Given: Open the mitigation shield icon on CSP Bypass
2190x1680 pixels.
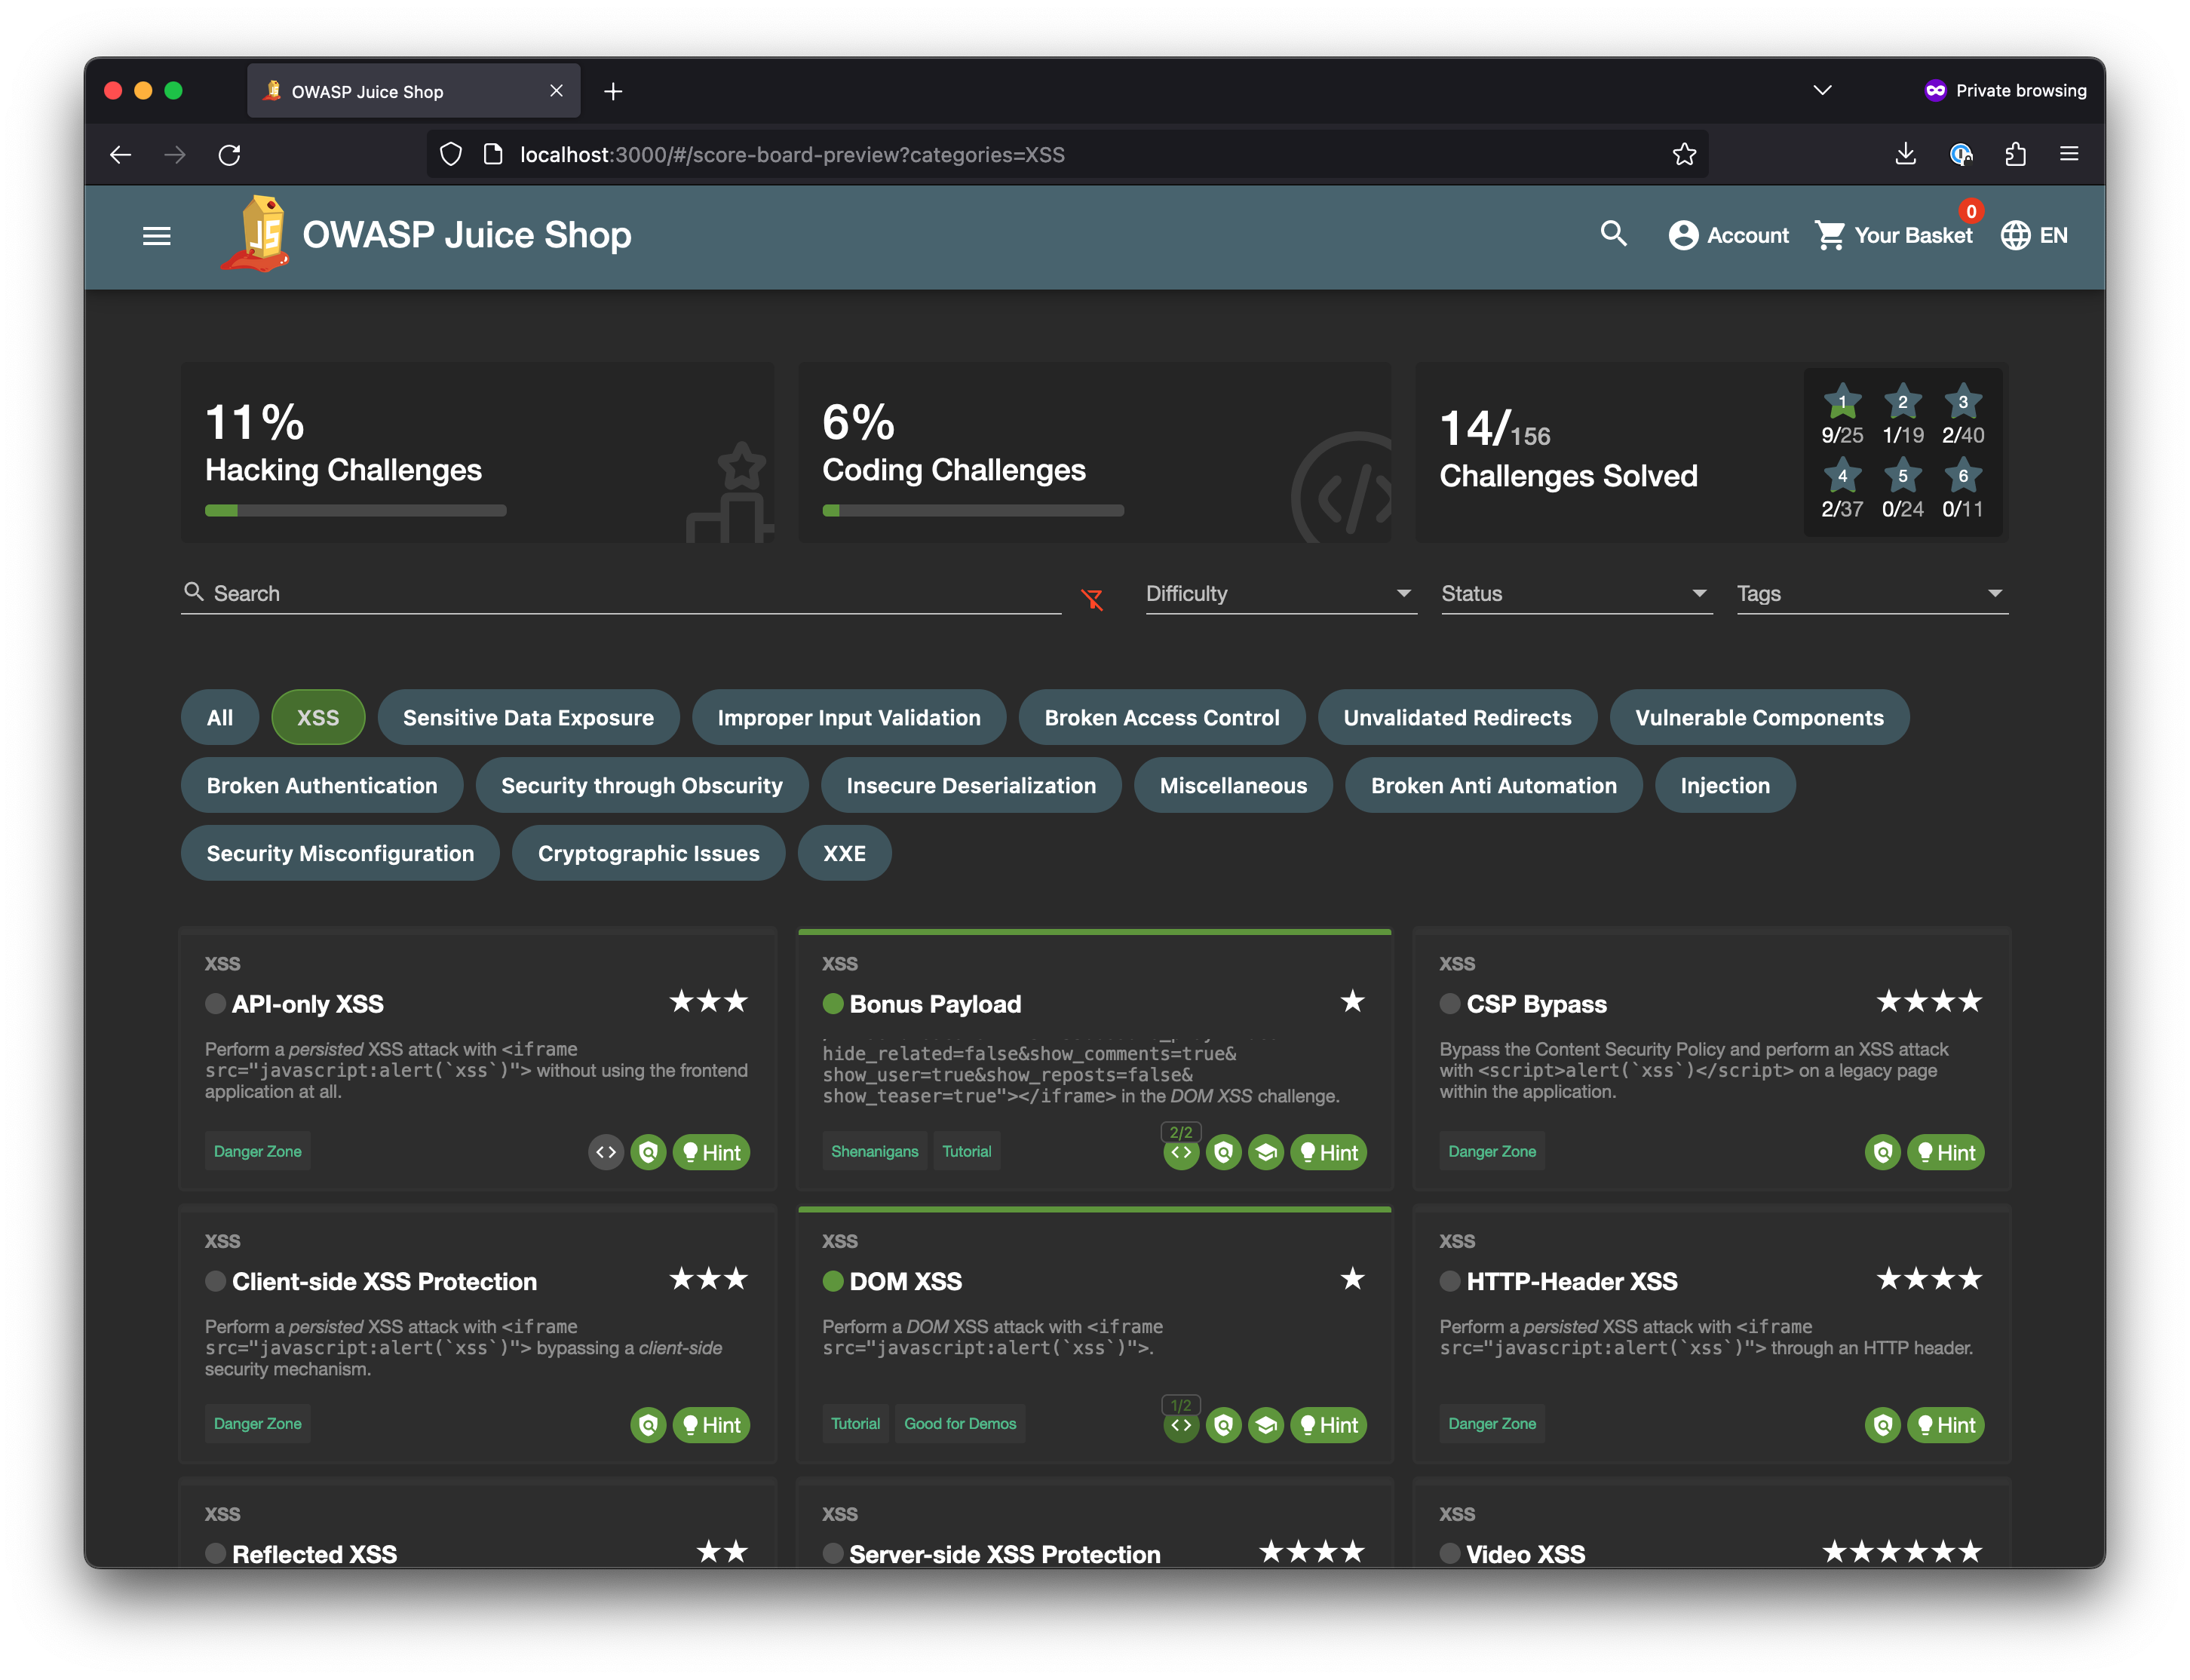Looking at the screenshot, I should [x=1882, y=1152].
